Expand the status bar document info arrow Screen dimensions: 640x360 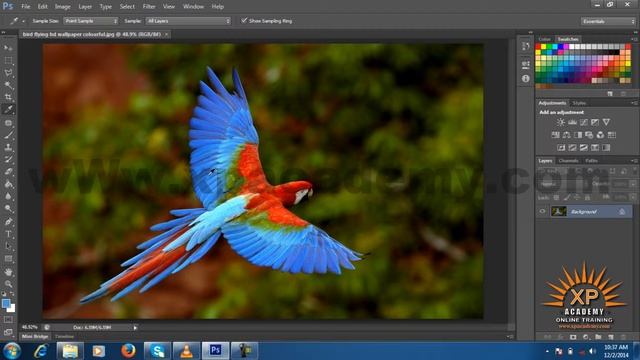pyautogui.click(x=135, y=327)
